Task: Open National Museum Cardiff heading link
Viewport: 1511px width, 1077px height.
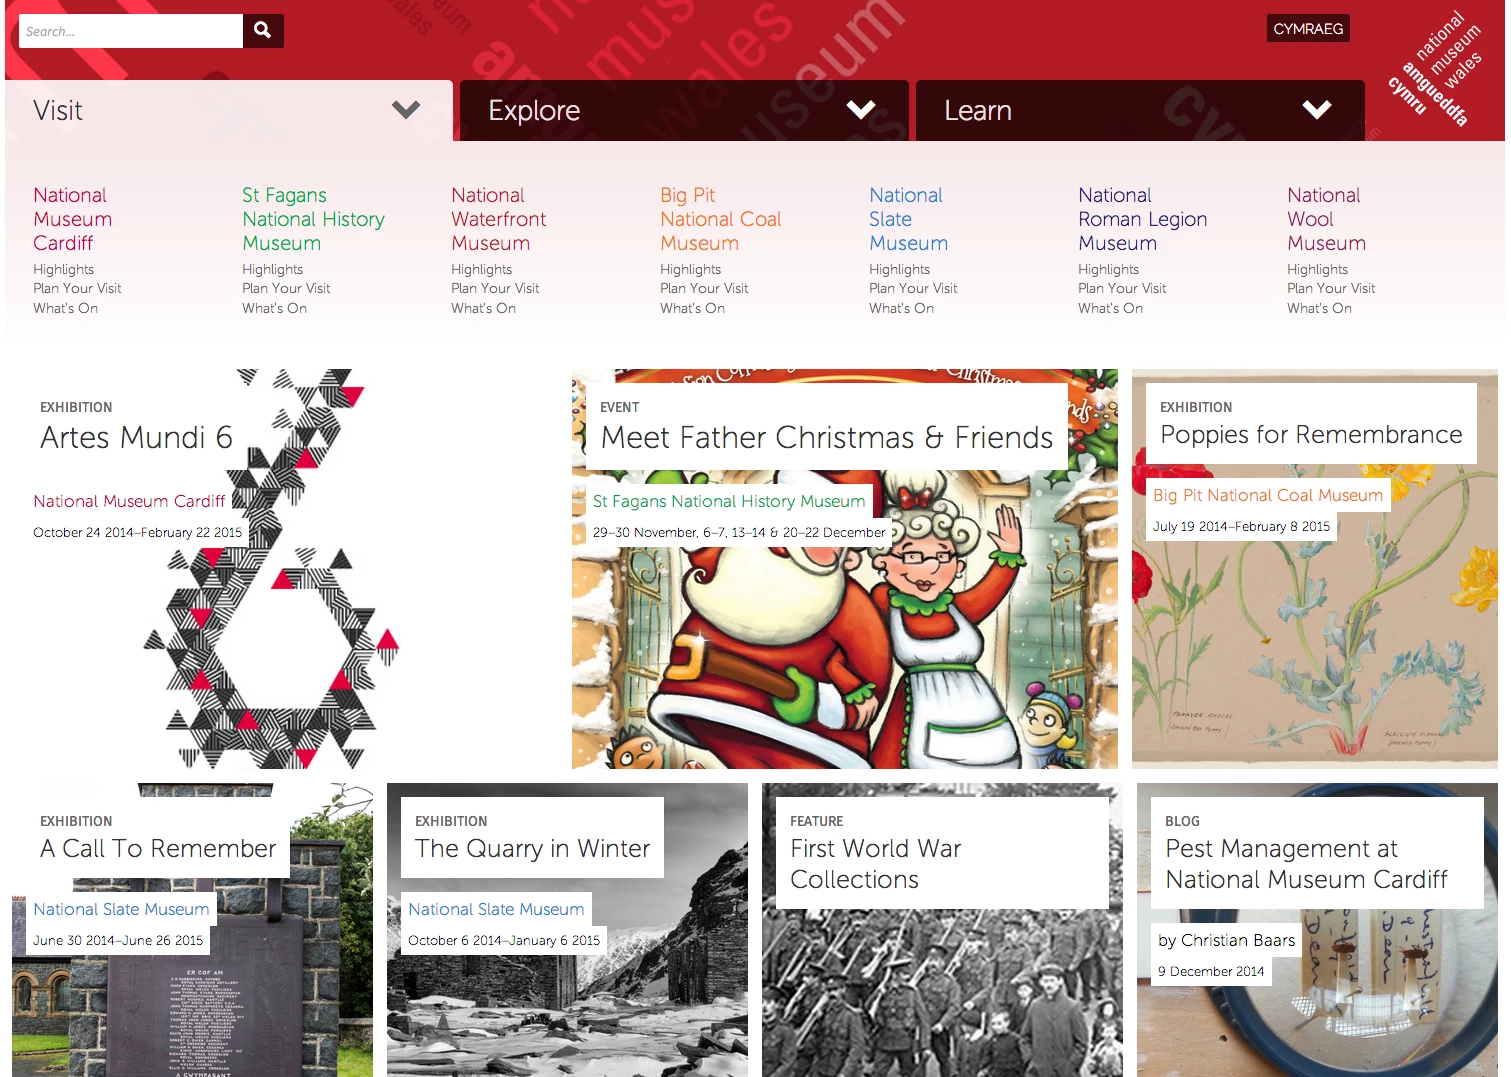Action: (72, 219)
